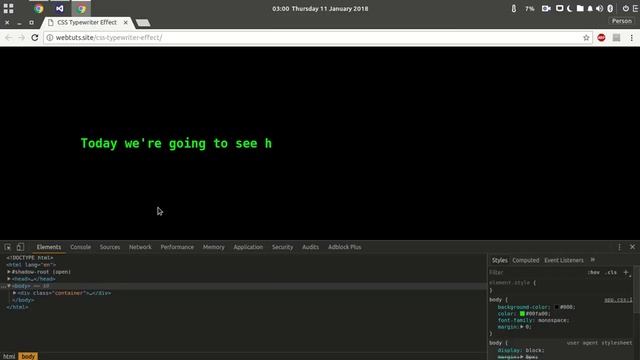Click the Person profile button
The width and height of the screenshot is (640, 360).
tap(622, 21)
